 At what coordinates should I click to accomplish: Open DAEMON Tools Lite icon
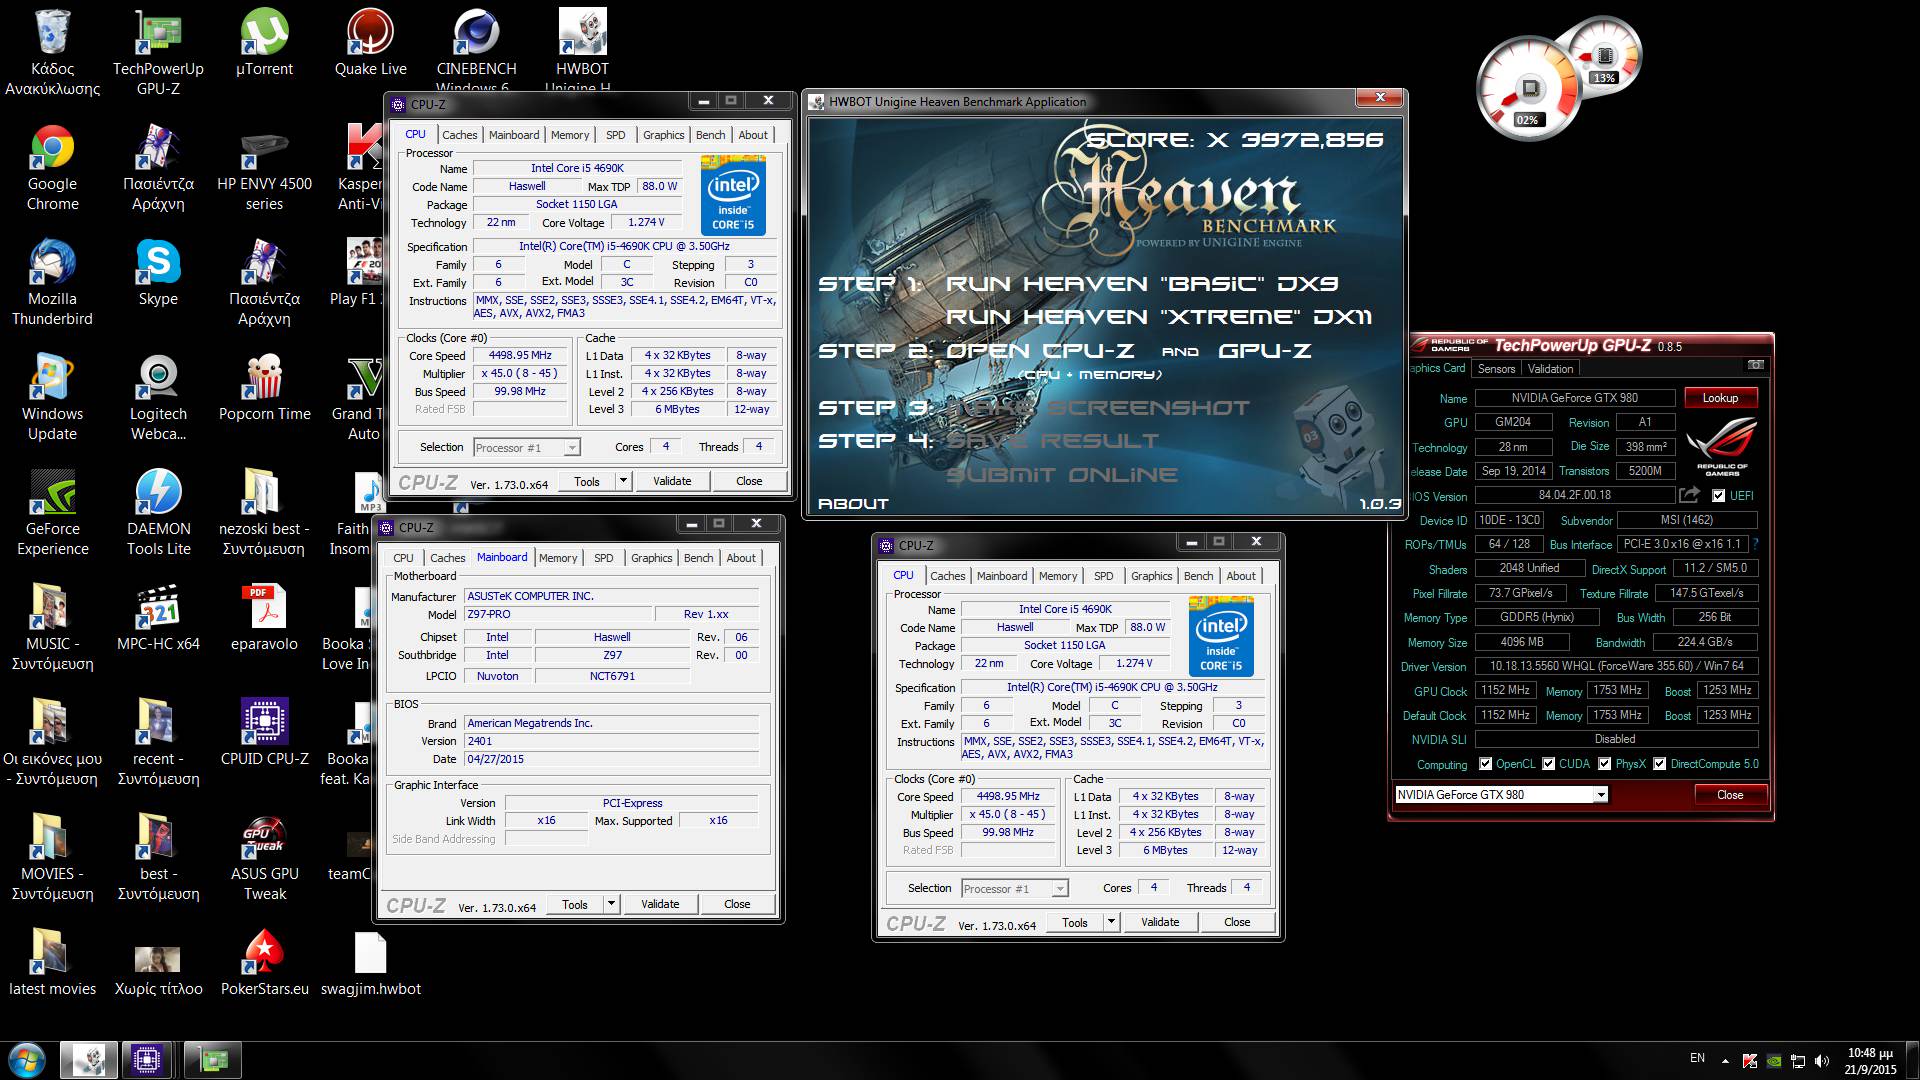[158, 512]
